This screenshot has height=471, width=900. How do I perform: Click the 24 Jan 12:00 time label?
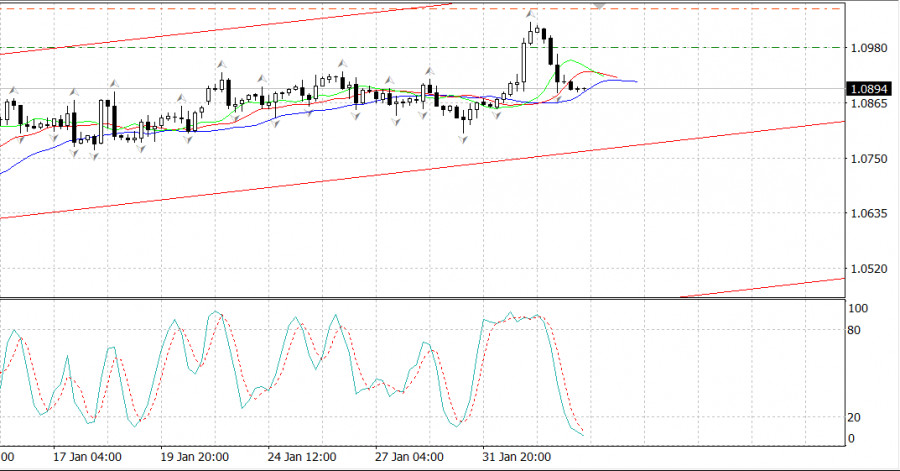coord(302,457)
